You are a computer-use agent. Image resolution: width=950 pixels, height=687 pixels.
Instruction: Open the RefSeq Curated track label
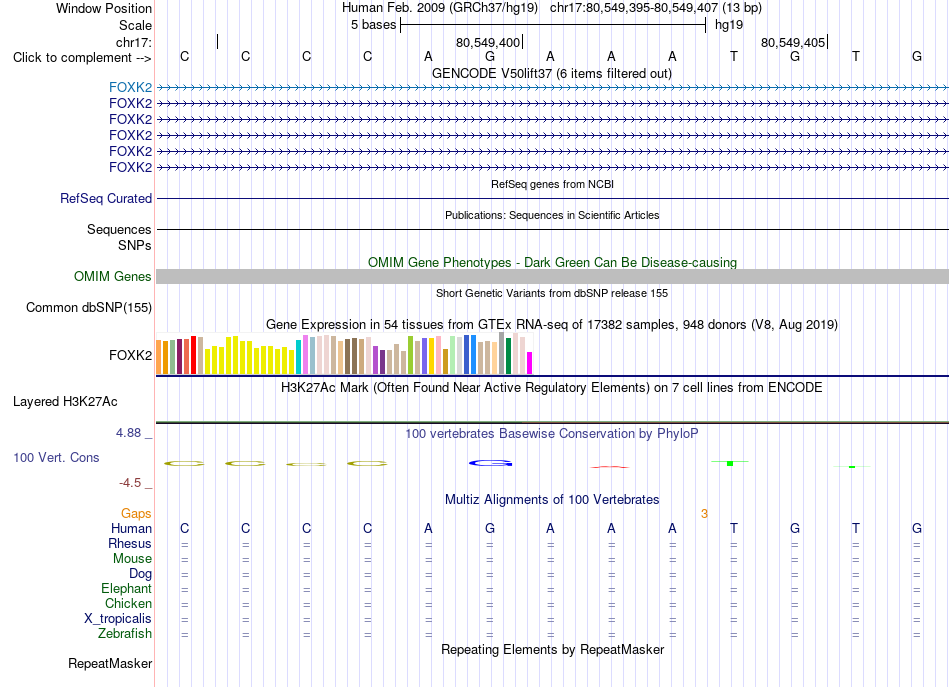tap(106, 198)
